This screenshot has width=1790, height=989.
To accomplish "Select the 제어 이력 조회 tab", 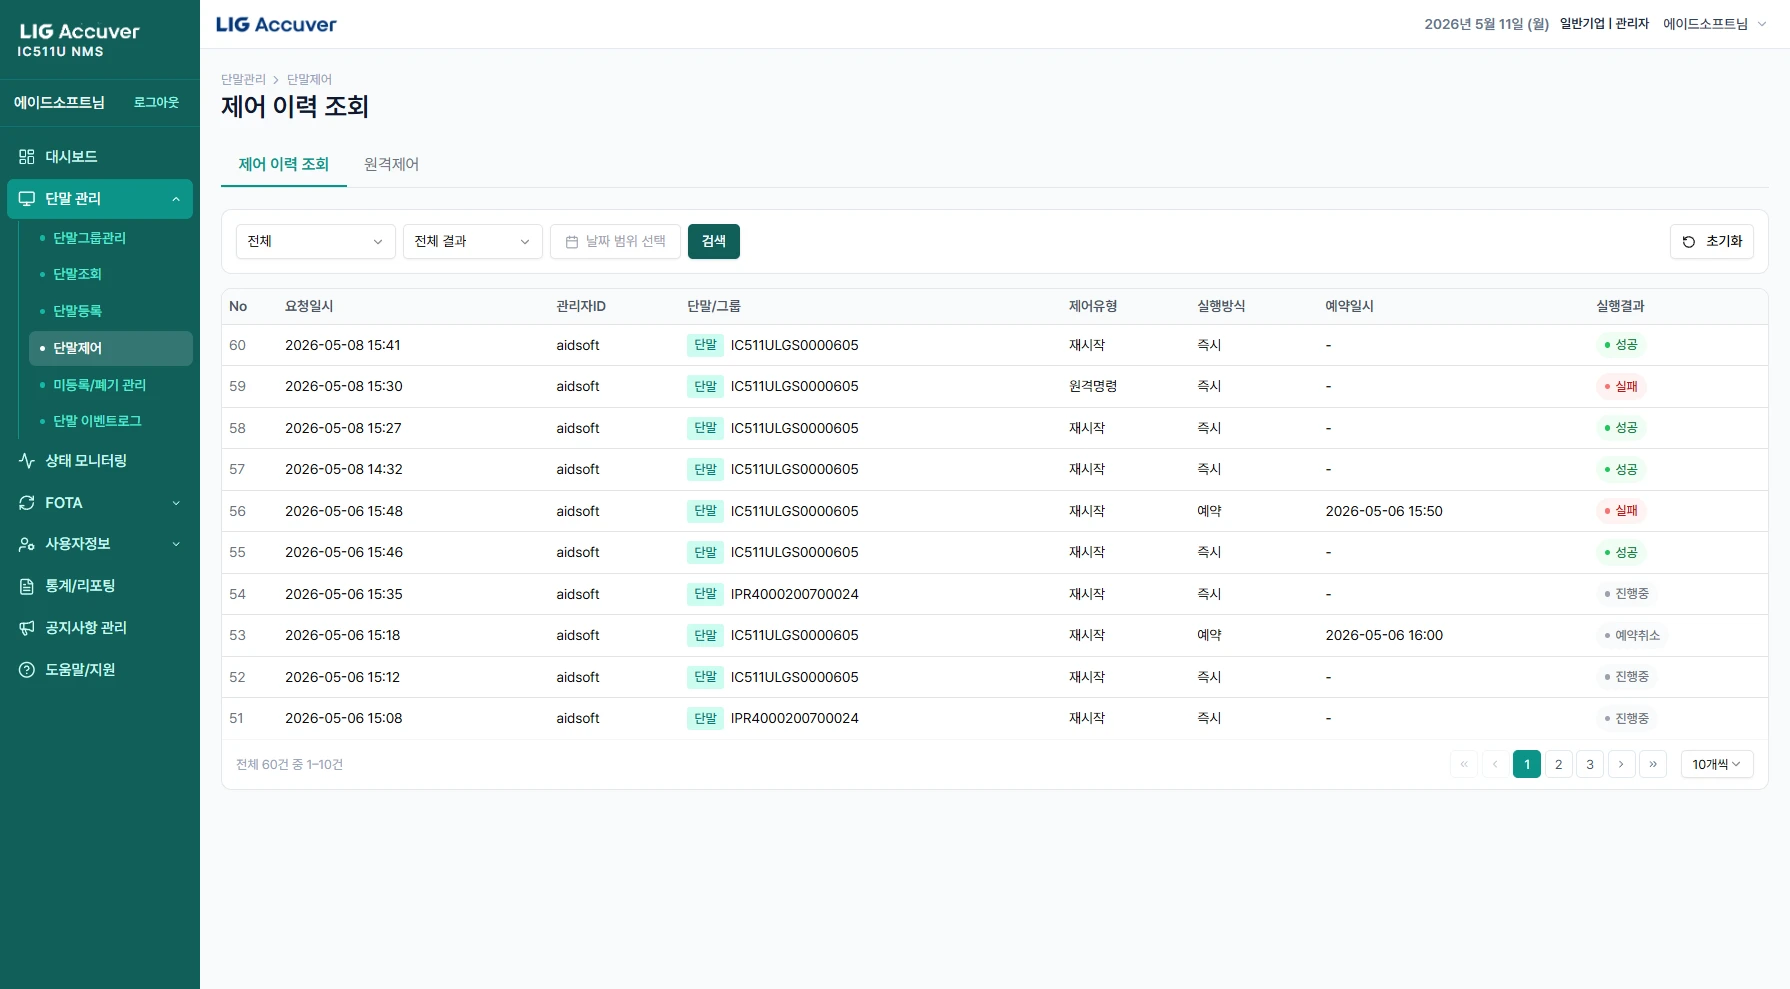I will point(283,164).
